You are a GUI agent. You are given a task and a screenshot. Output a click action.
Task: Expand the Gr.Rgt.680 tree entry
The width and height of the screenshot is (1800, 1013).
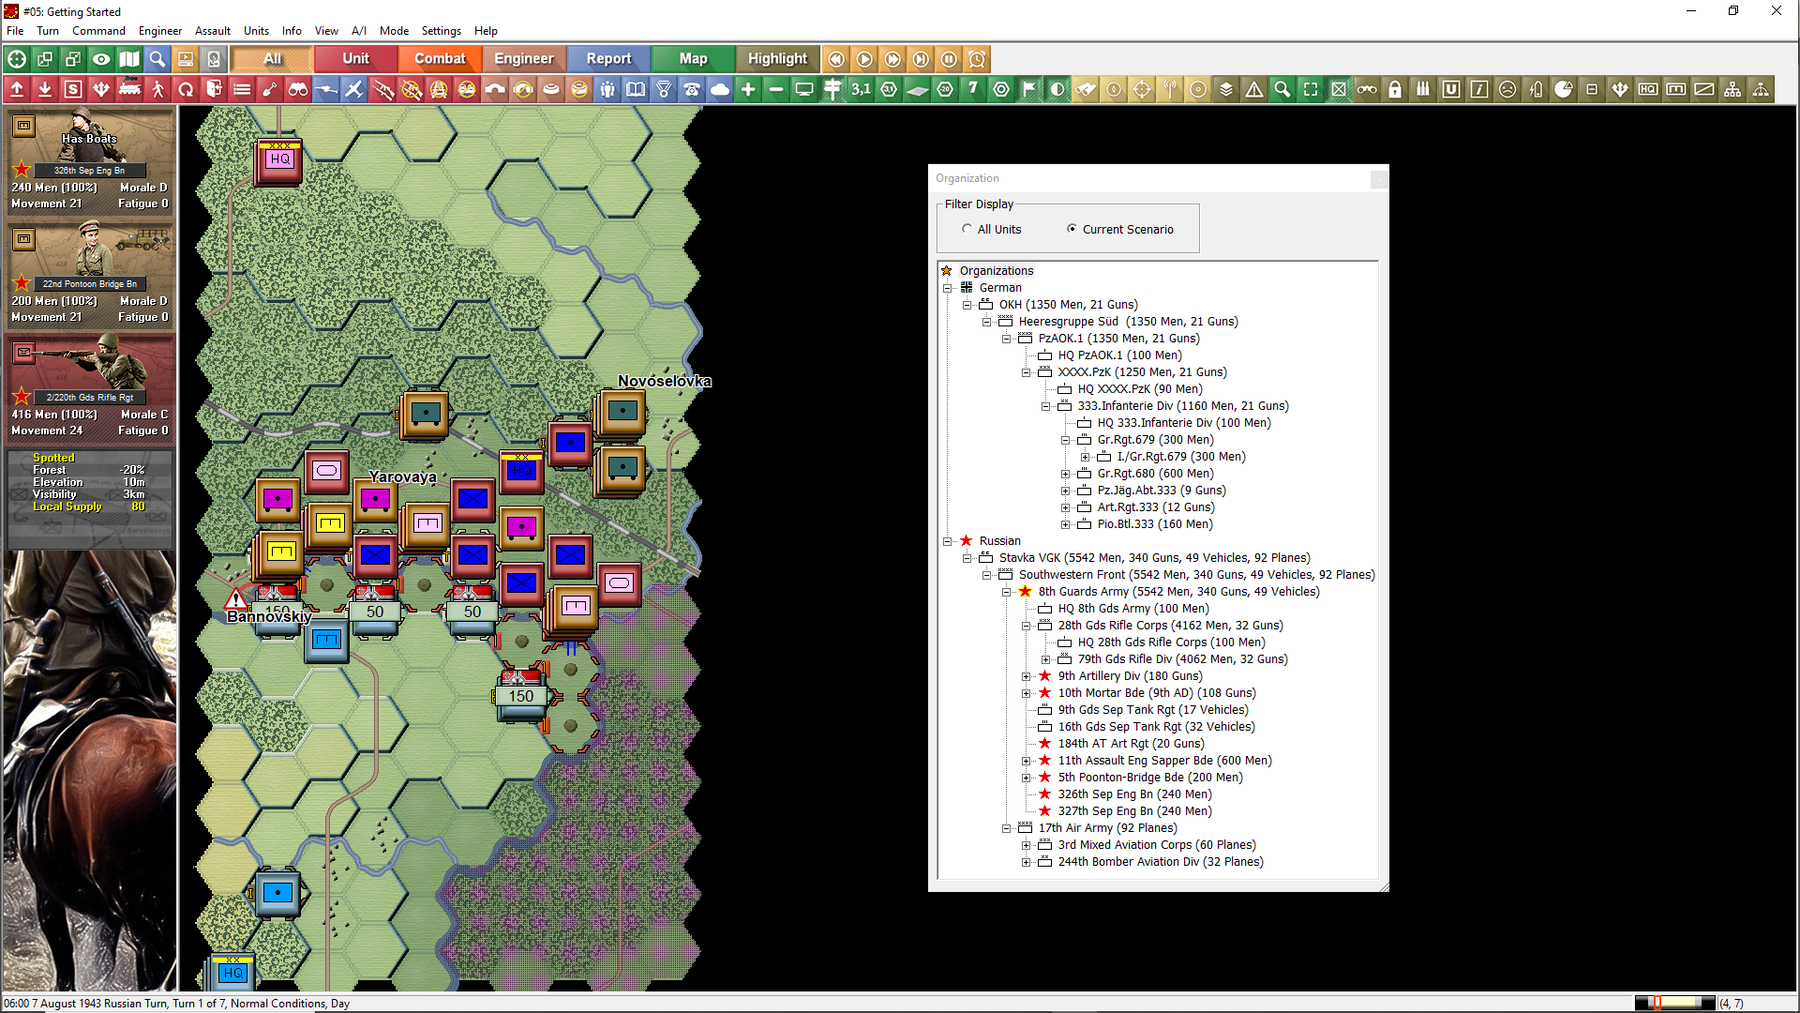1065,474
